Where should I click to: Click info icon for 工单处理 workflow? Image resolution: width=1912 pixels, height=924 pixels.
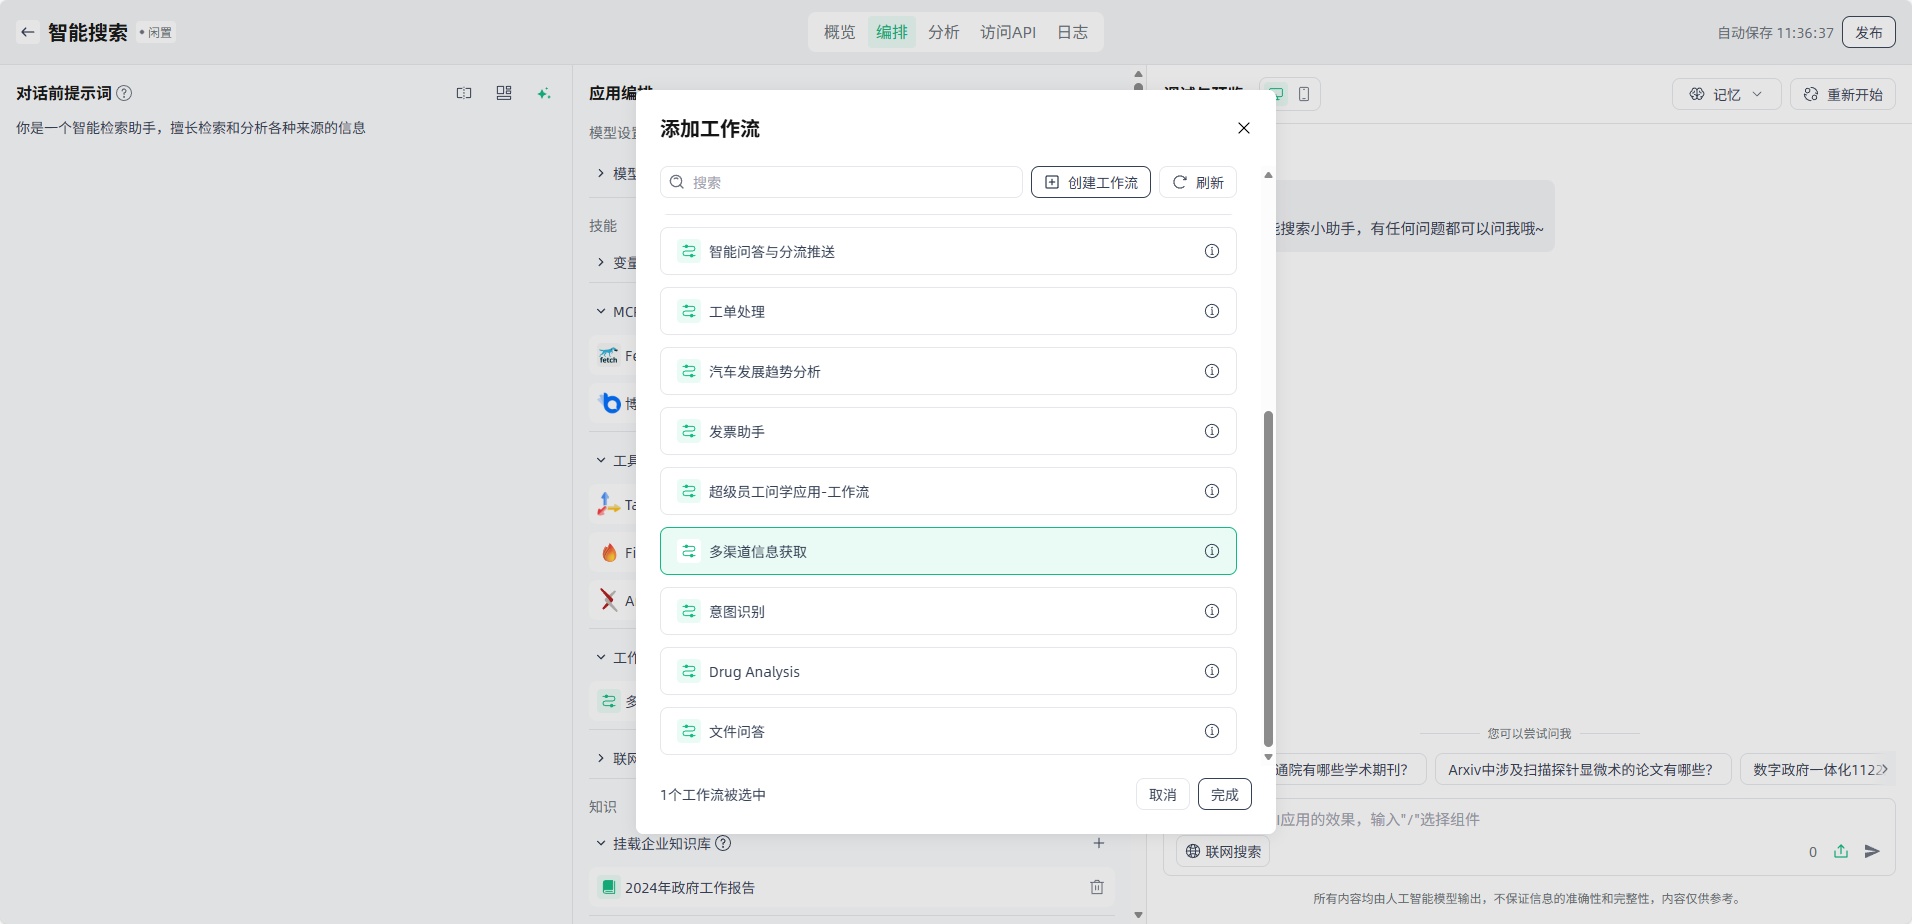click(1211, 311)
